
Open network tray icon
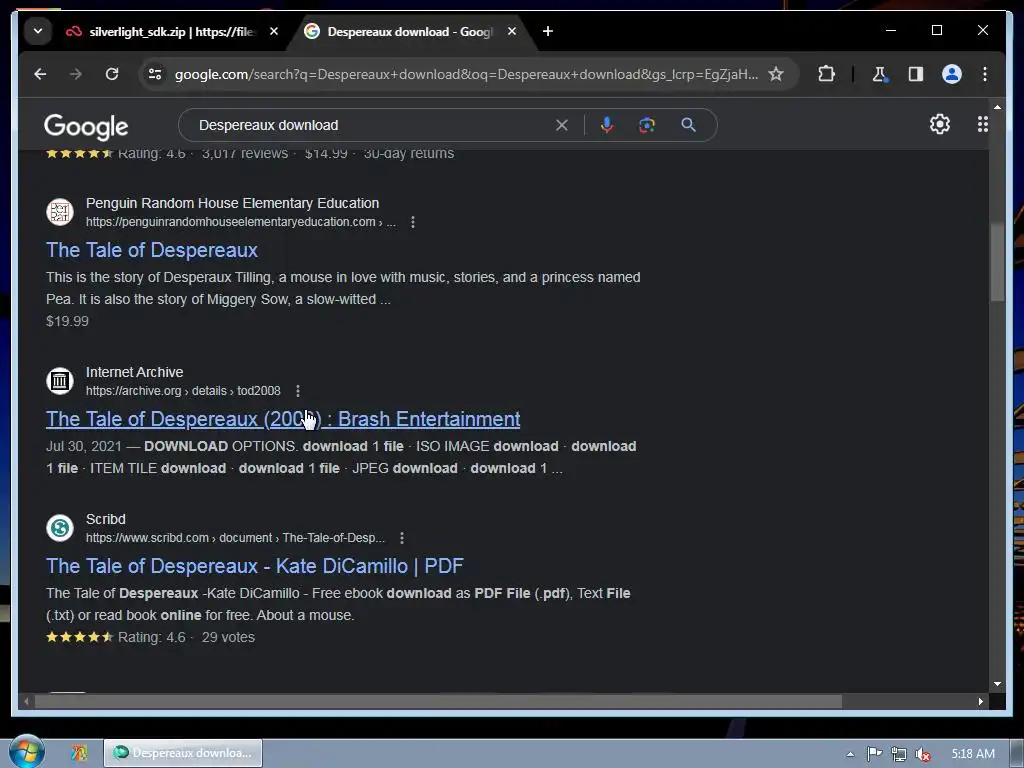899,754
